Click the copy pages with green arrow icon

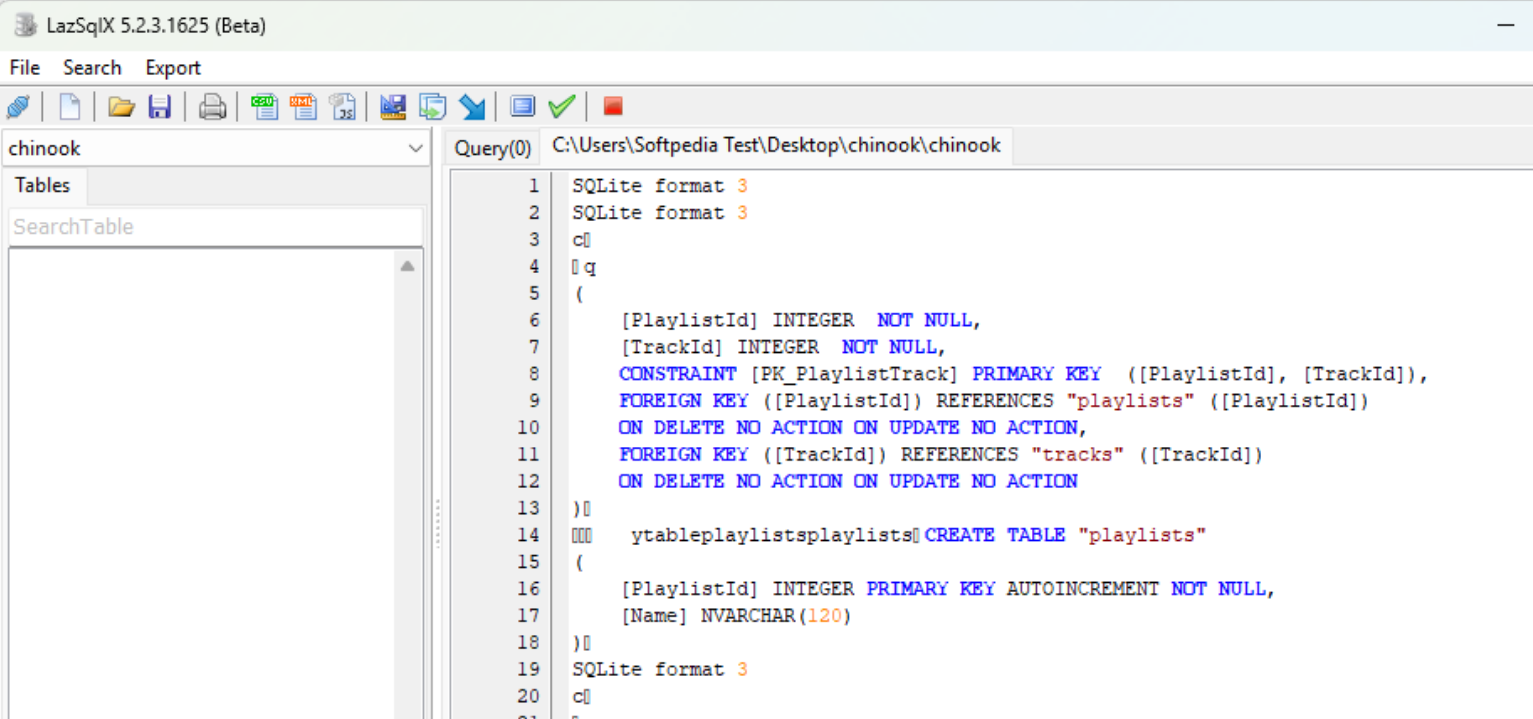point(432,106)
